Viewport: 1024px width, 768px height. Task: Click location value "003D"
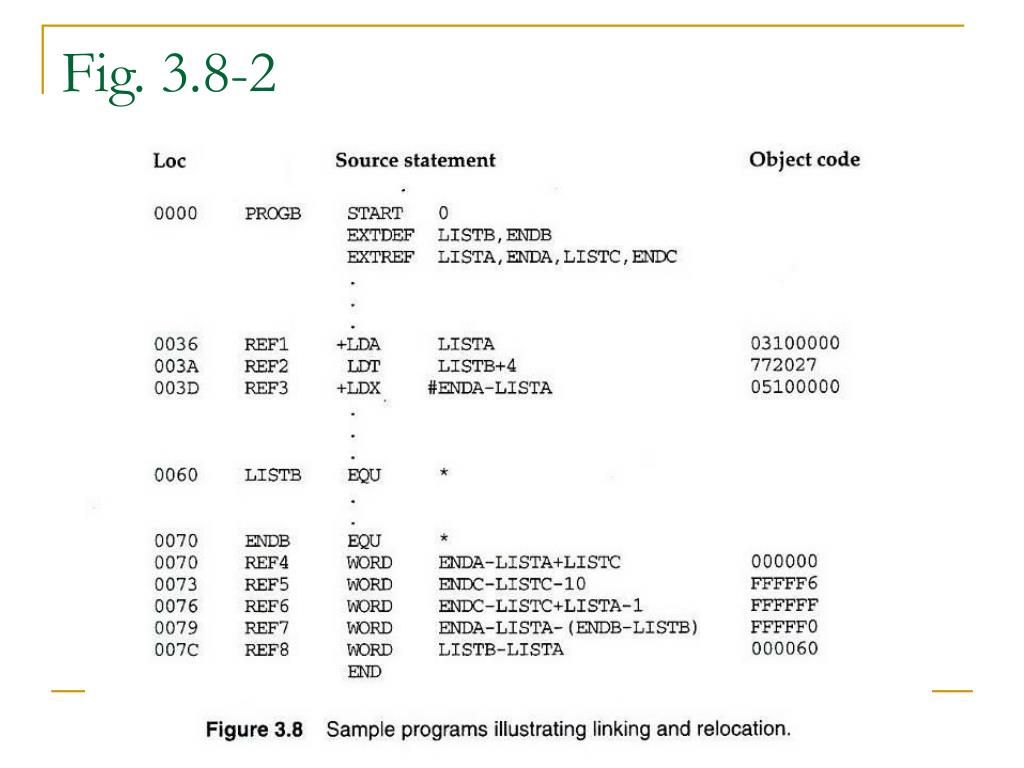(176, 388)
